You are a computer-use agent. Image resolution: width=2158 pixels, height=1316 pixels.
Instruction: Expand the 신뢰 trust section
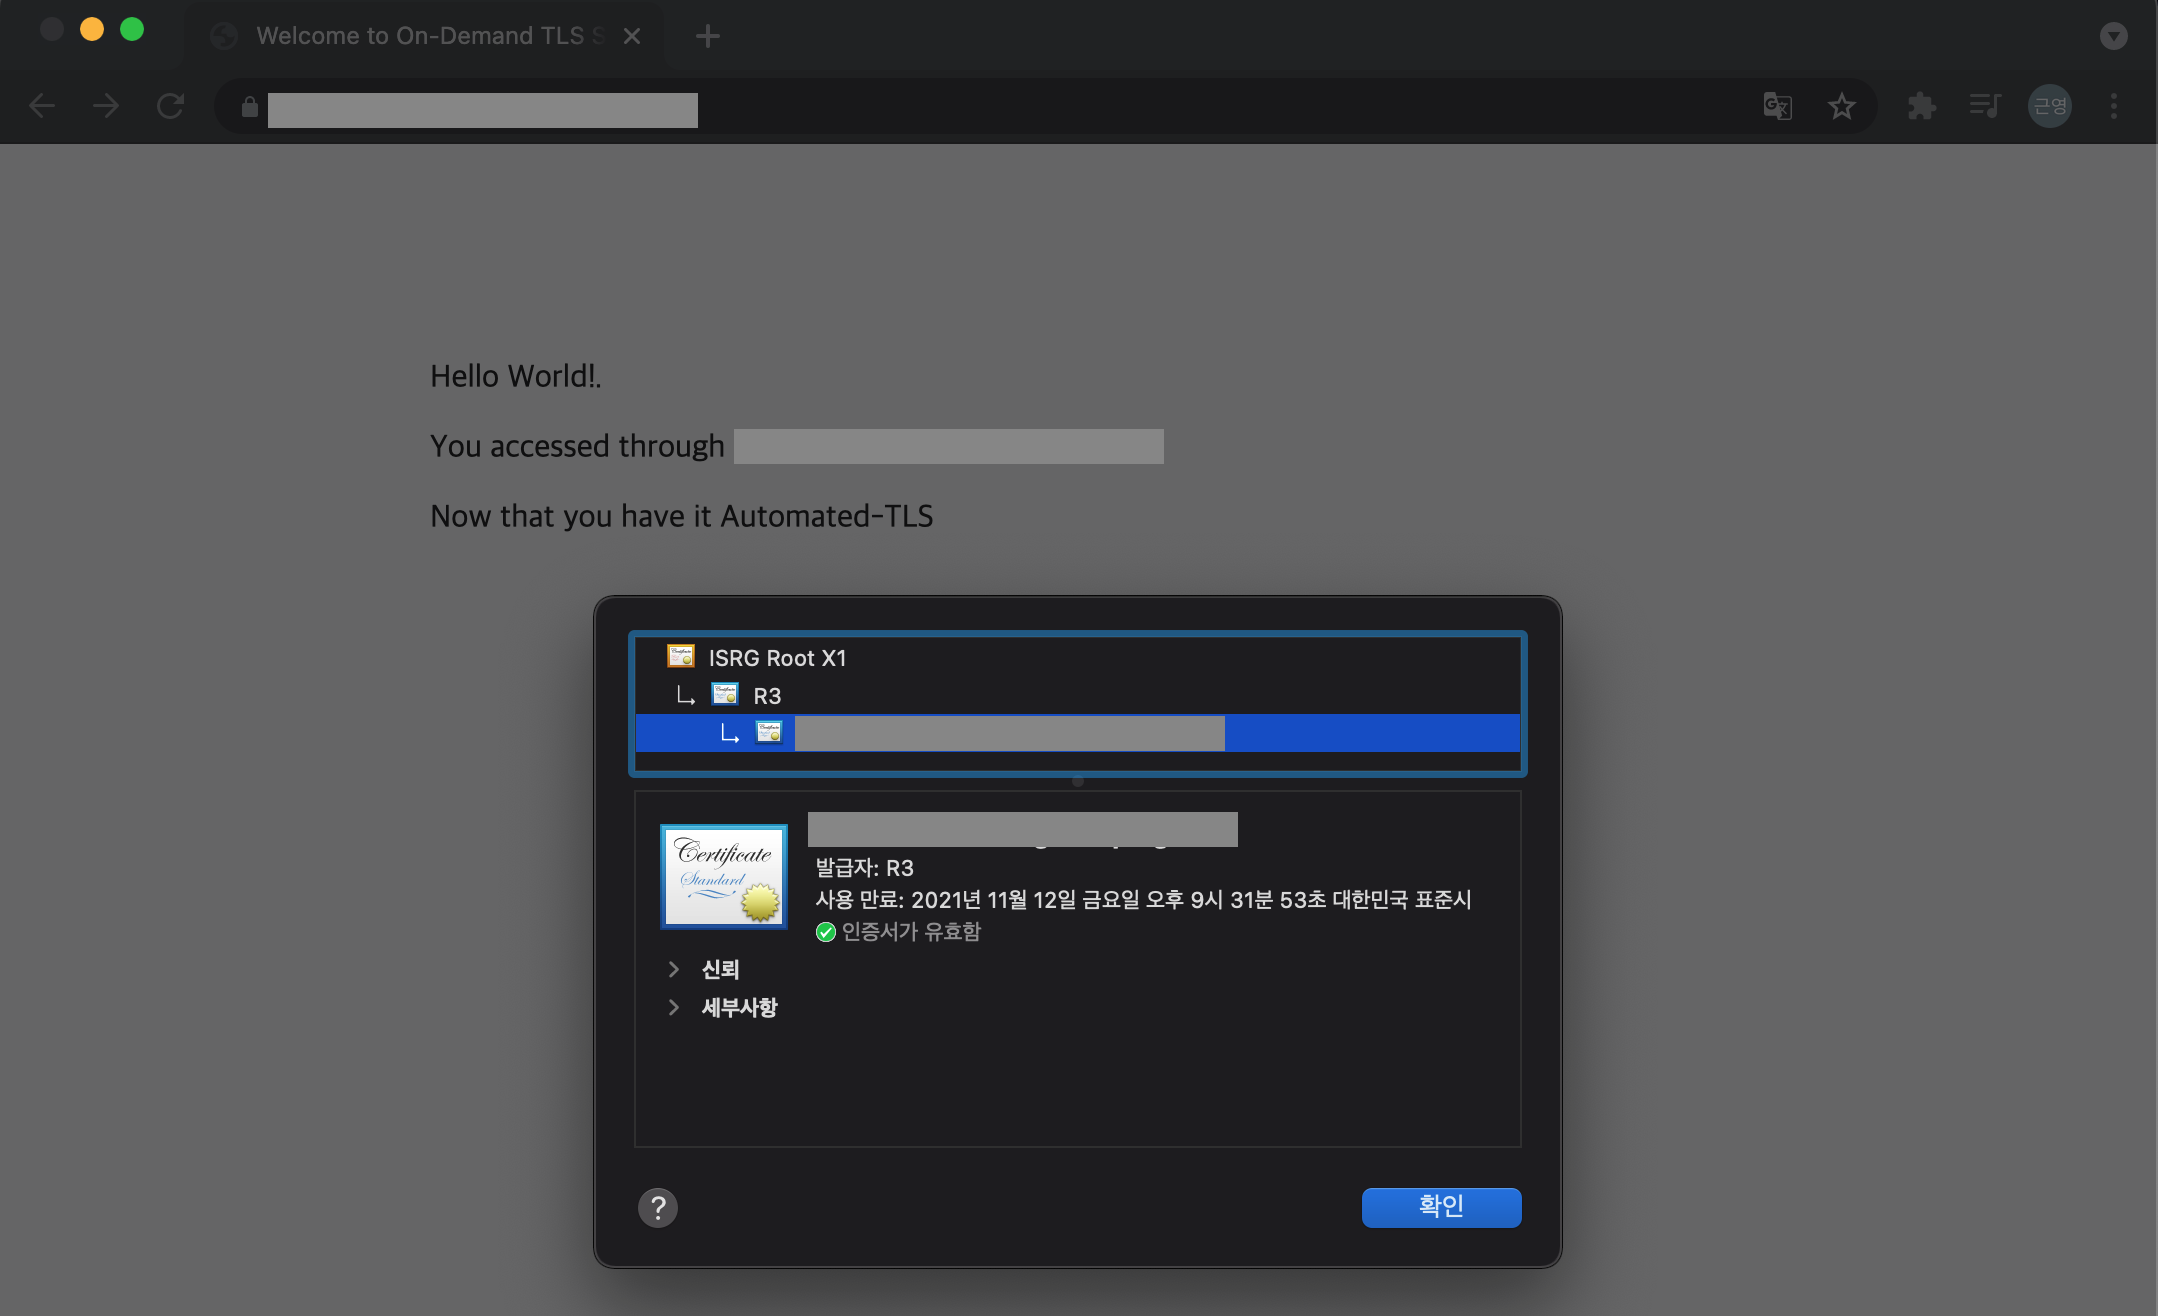pyautogui.click(x=674, y=969)
